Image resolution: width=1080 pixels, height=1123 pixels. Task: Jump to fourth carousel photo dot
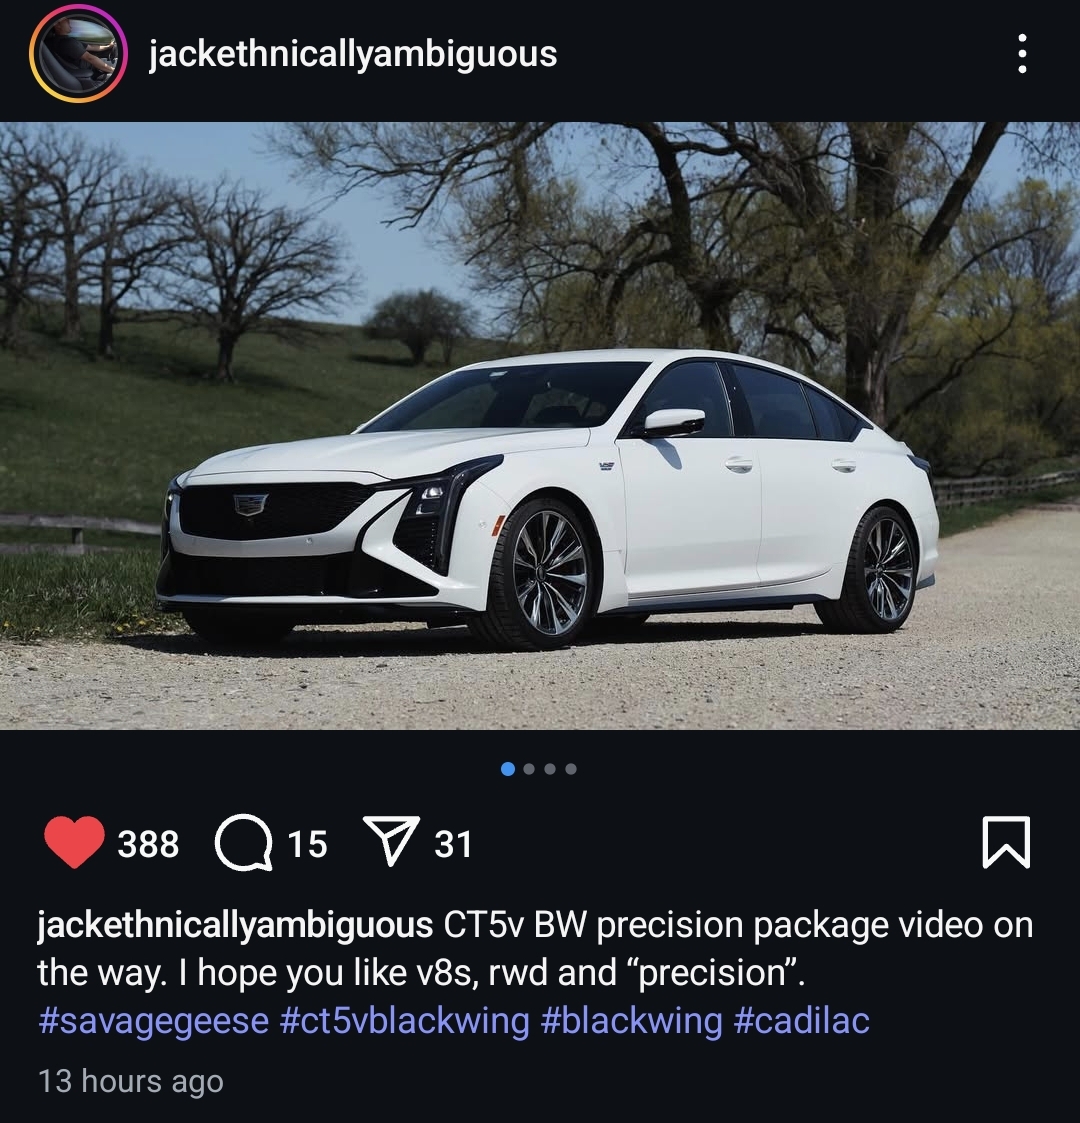571,769
